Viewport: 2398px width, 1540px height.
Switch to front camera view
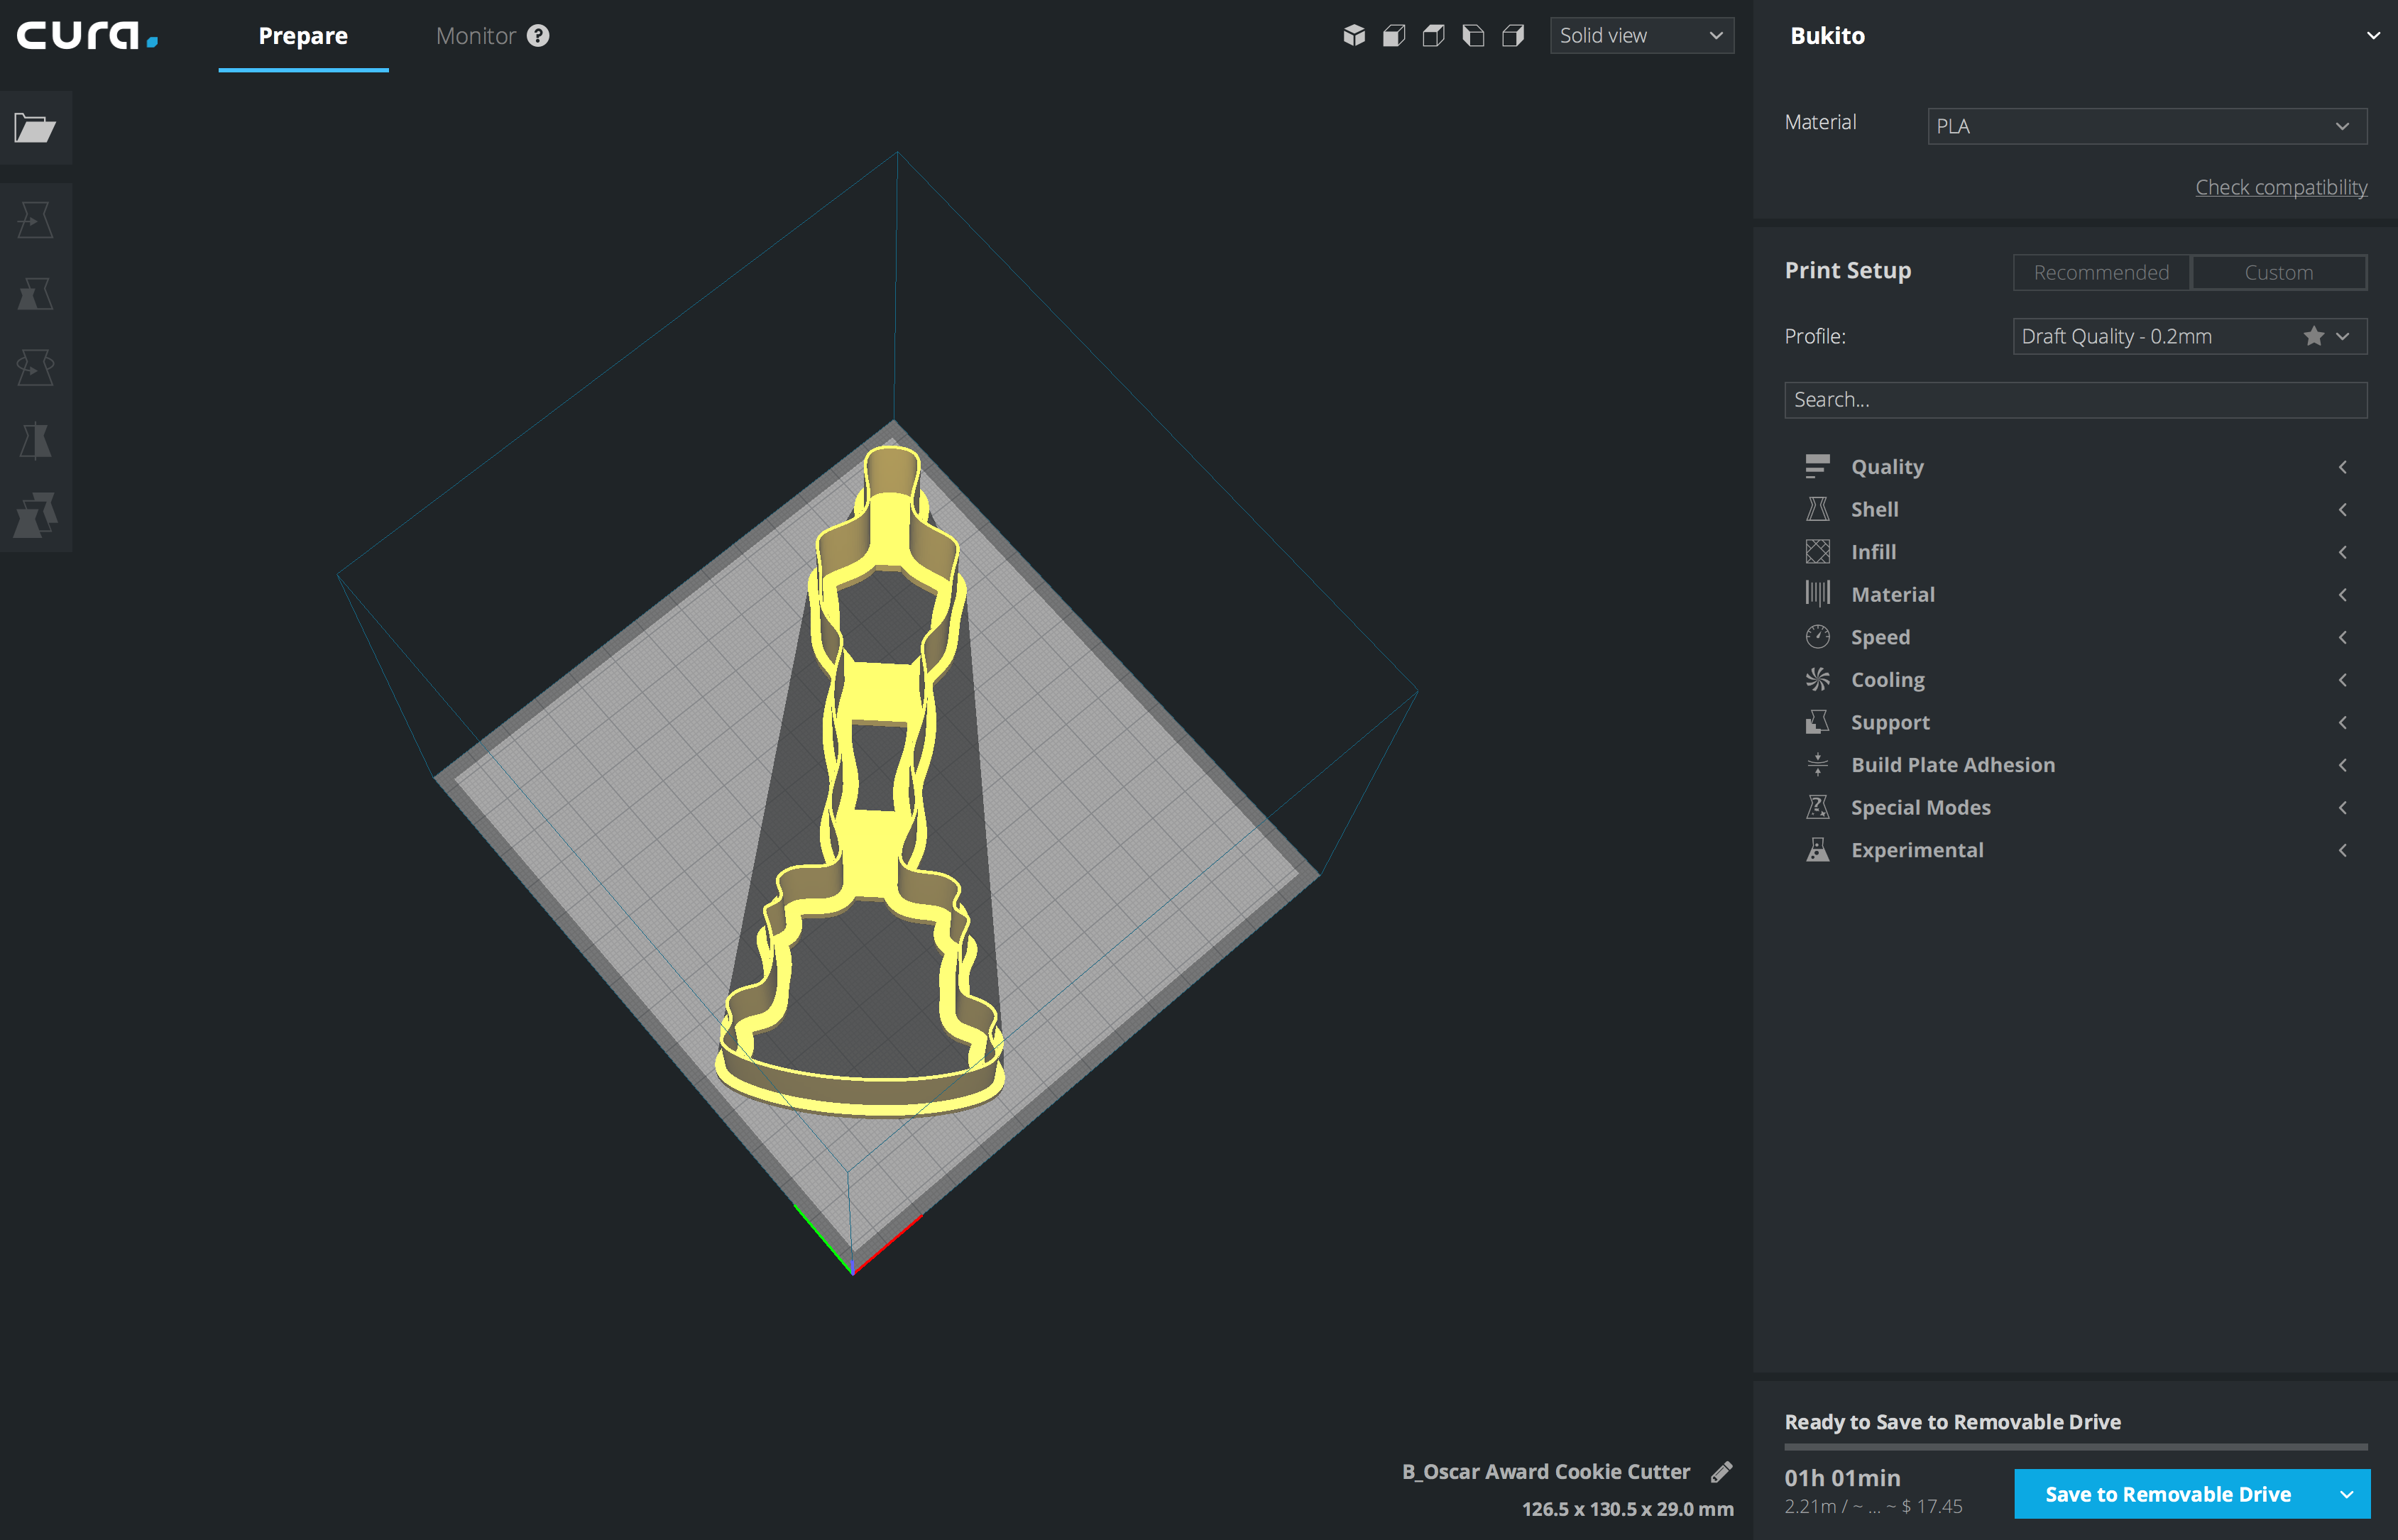click(x=1394, y=36)
